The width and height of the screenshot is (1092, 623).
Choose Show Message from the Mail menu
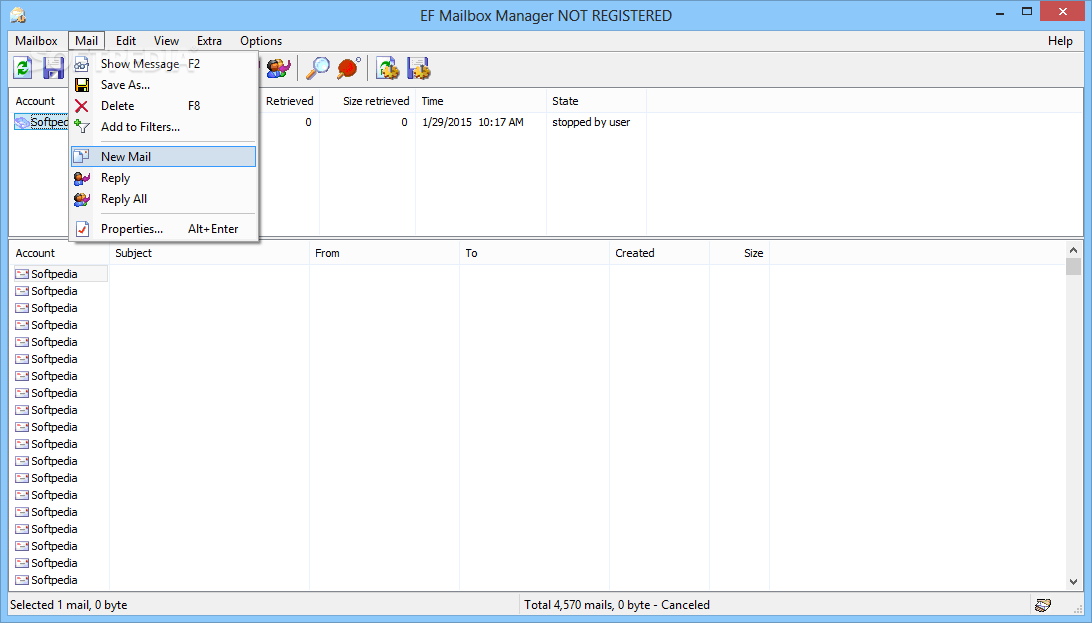164,64
